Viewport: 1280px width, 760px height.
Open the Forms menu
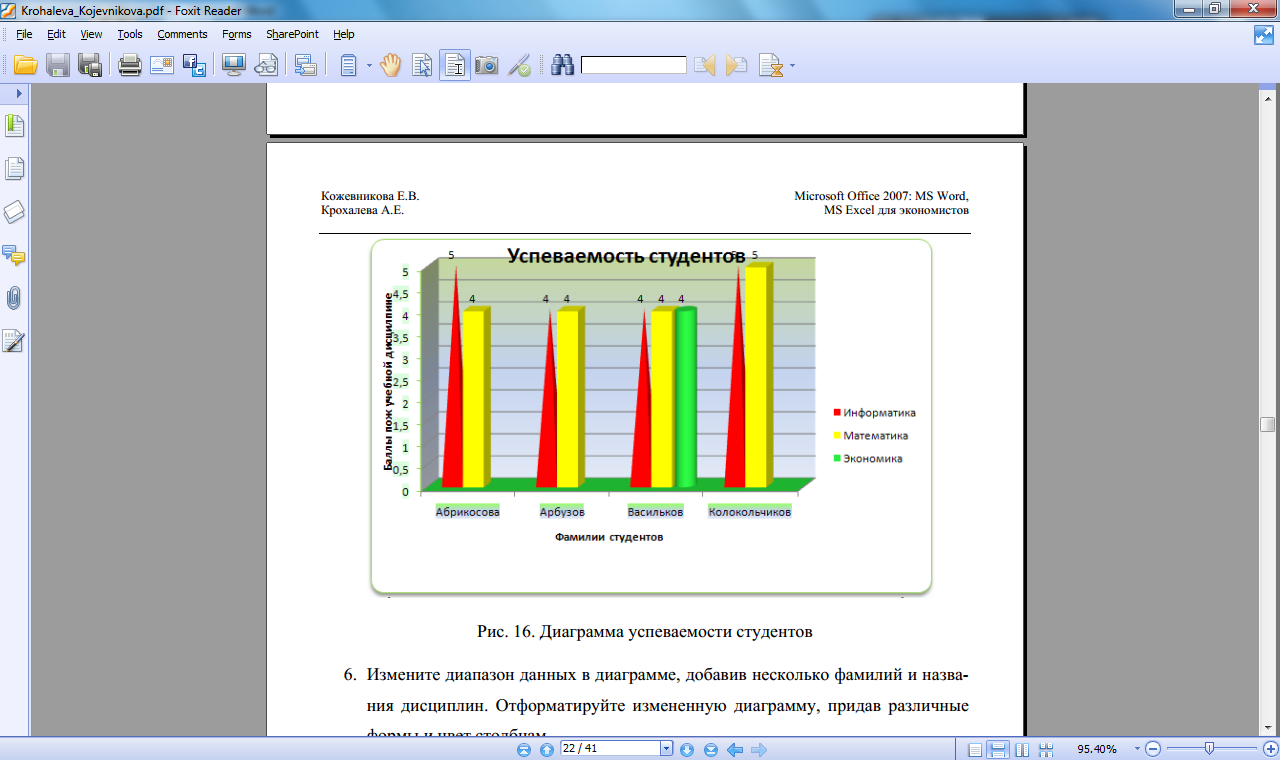click(237, 34)
